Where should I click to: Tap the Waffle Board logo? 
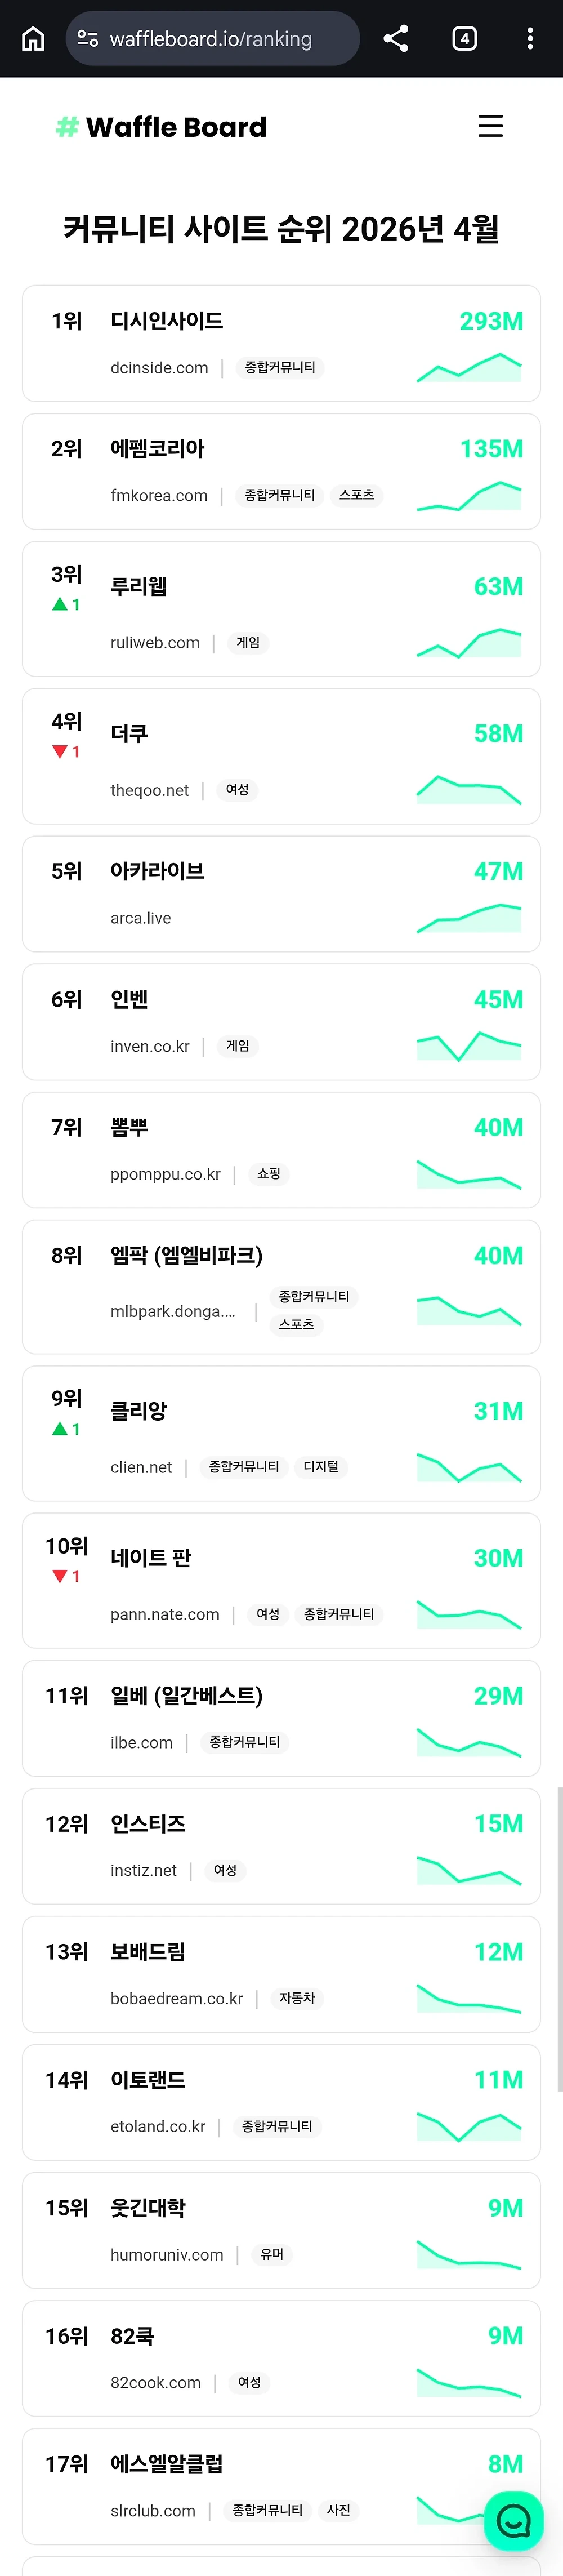click(x=162, y=127)
